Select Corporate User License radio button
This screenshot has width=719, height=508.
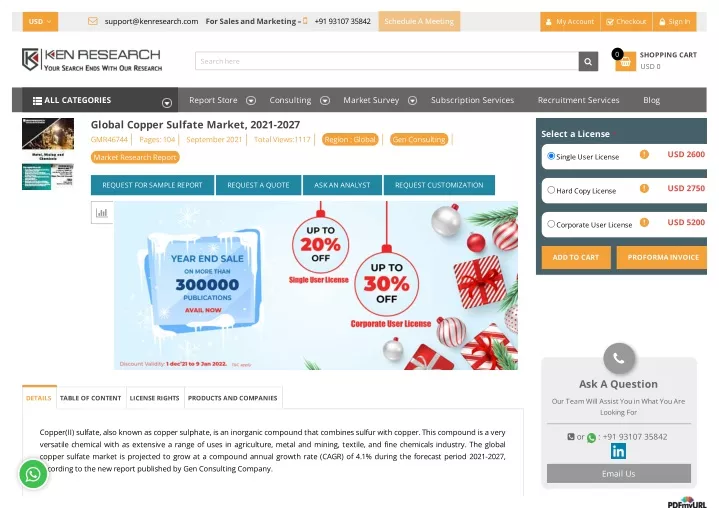[551, 224]
